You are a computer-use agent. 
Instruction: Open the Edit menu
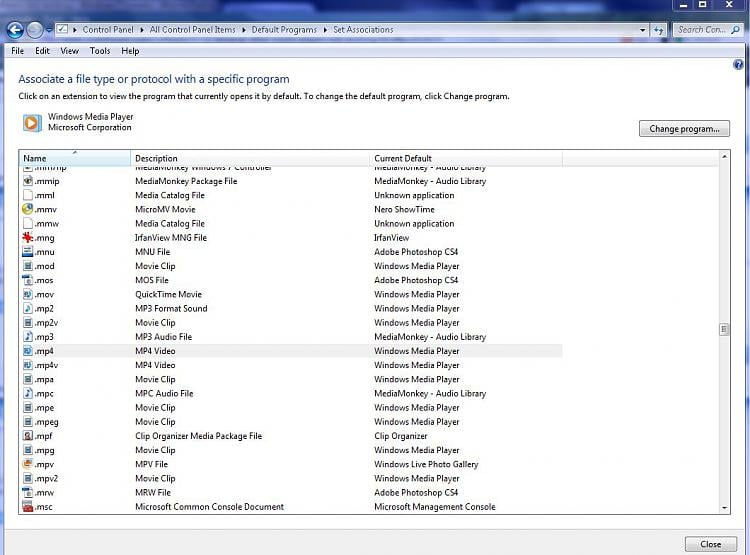pyautogui.click(x=42, y=51)
